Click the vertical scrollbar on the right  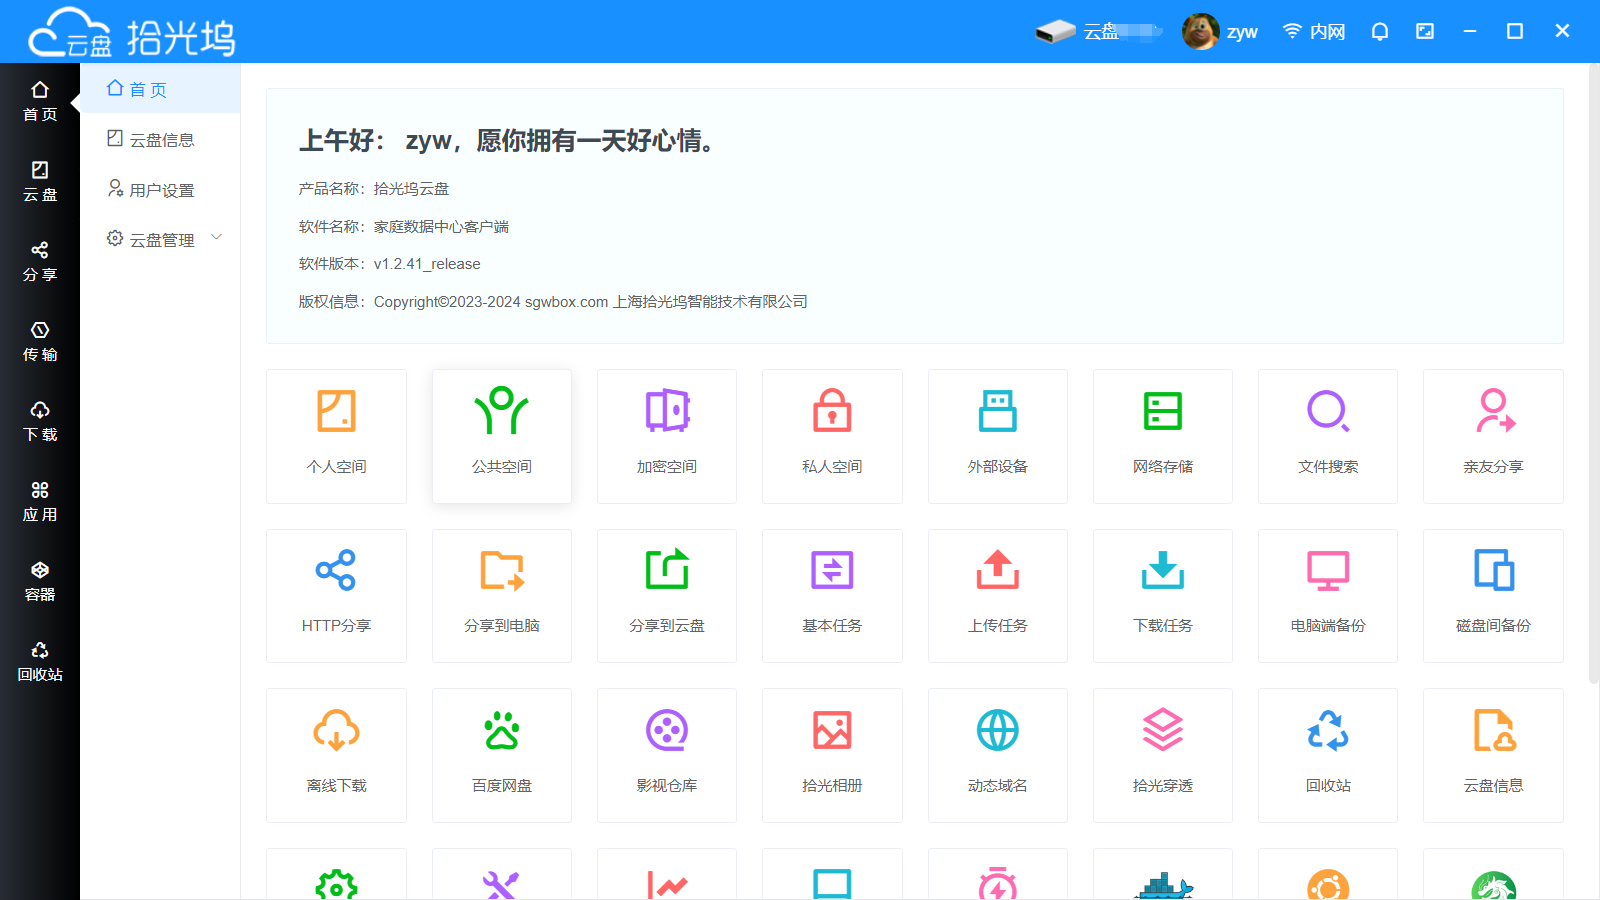point(1594,373)
